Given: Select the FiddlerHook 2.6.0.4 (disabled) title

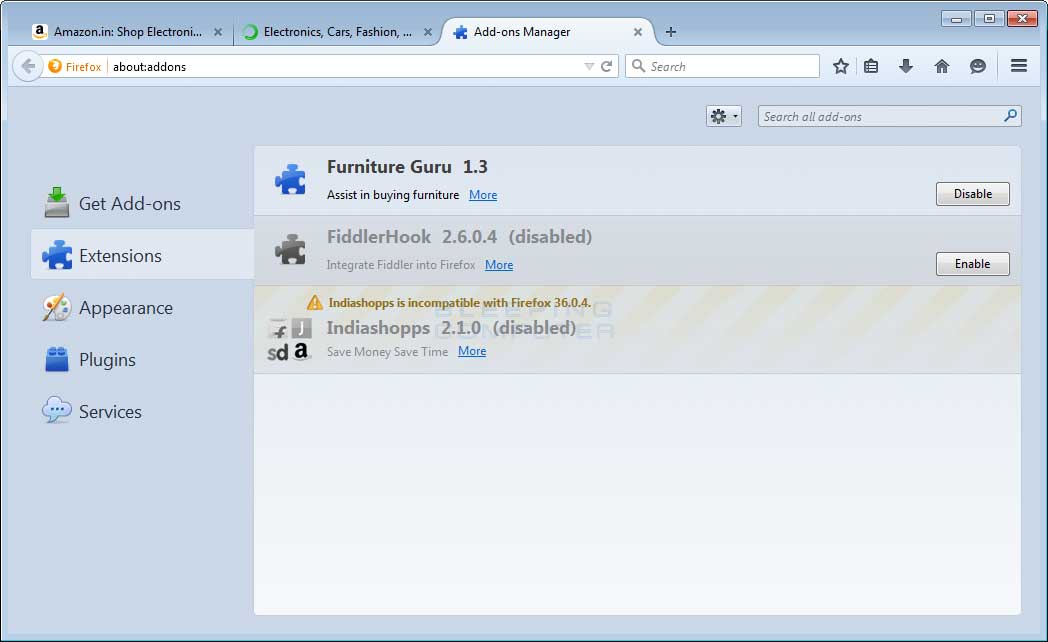Looking at the screenshot, I should (459, 237).
